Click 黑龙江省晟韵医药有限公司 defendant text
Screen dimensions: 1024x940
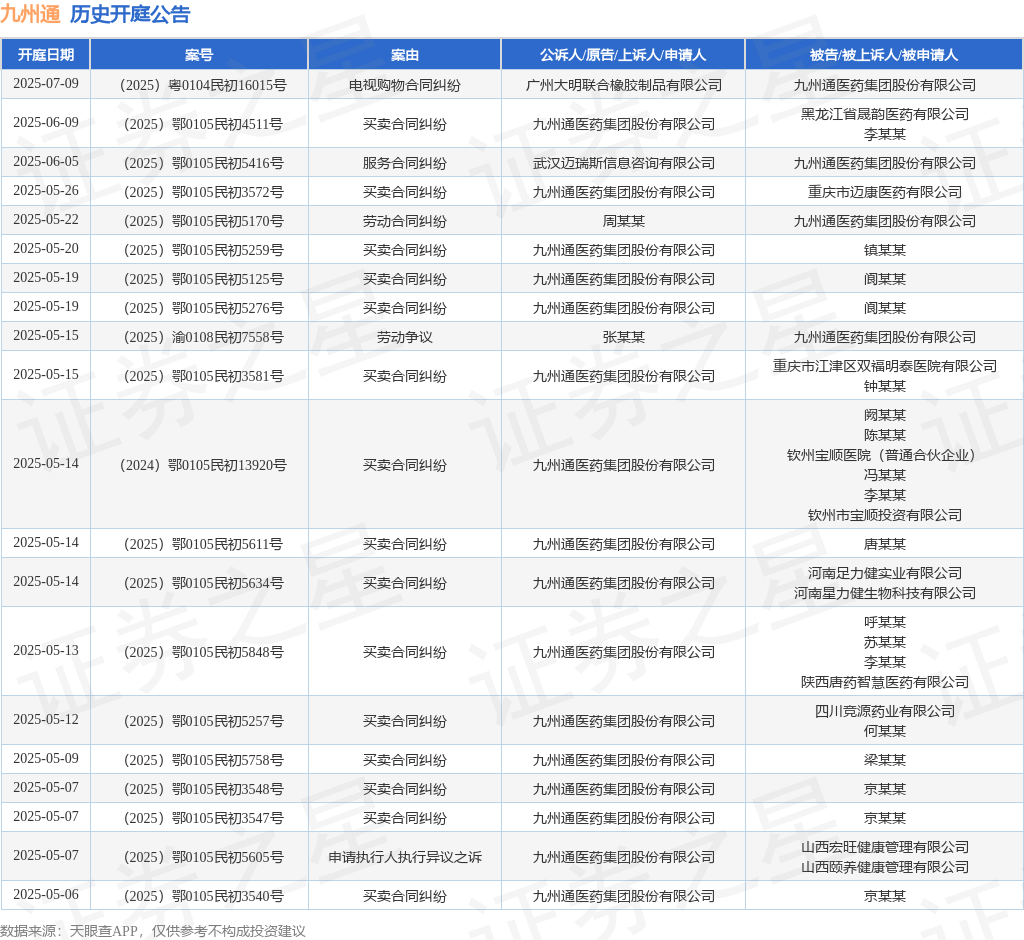coord(884,114)
